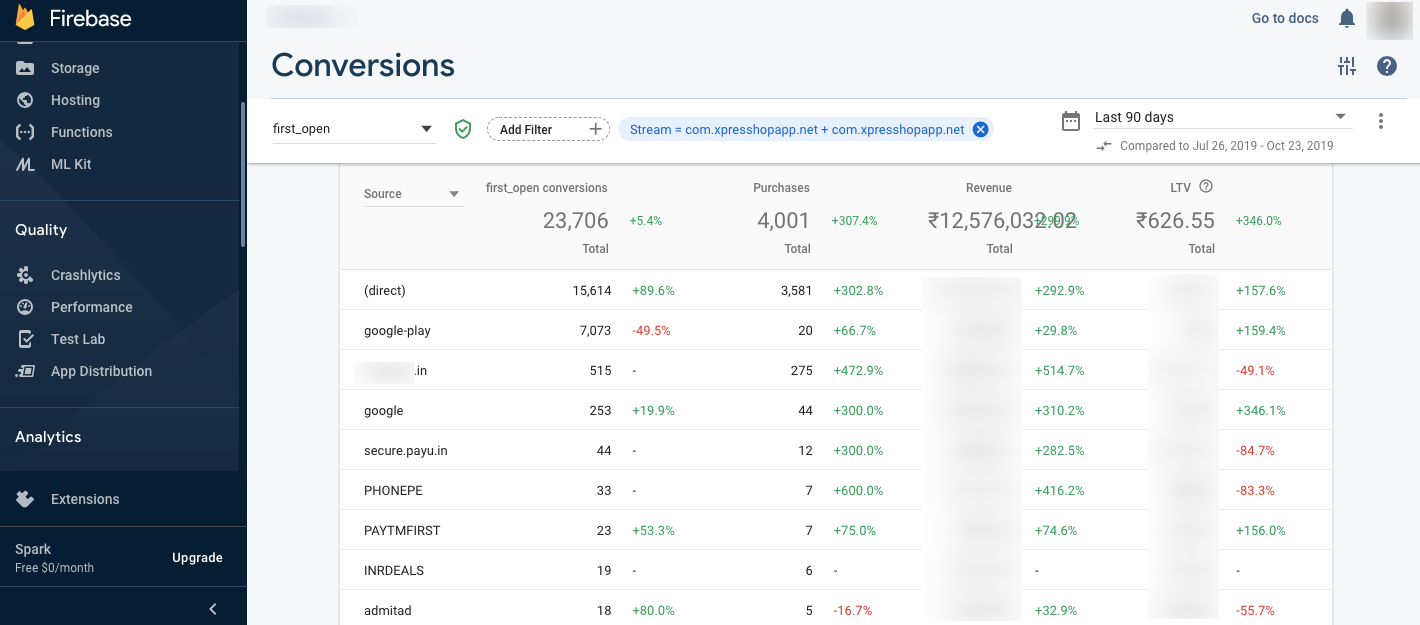Click the LTV info help icon
The image size is (1420, 625).
pyautogui.click(x=1205, y=186)
